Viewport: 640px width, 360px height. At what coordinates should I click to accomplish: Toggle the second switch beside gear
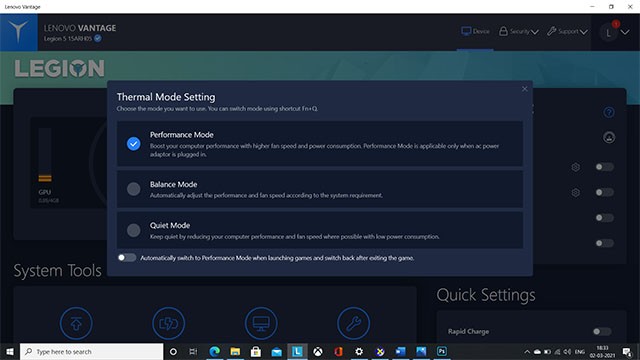tap(604, 192)
